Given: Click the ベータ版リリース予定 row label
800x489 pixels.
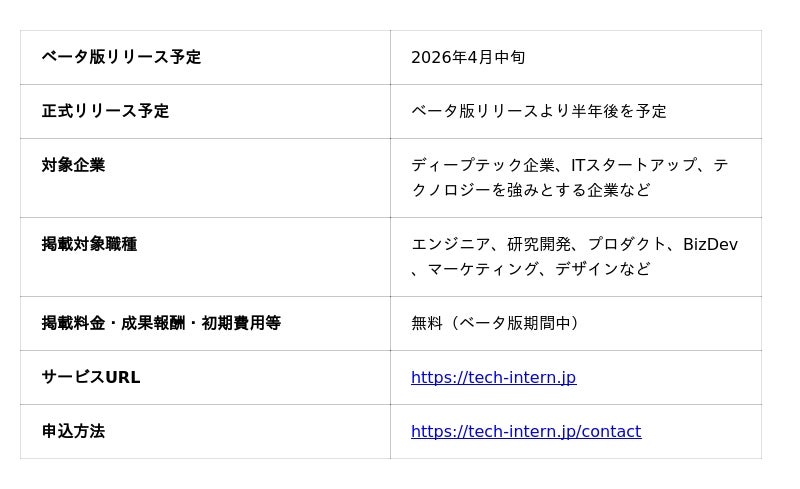Looking at the screenshot, I should 121,57.
